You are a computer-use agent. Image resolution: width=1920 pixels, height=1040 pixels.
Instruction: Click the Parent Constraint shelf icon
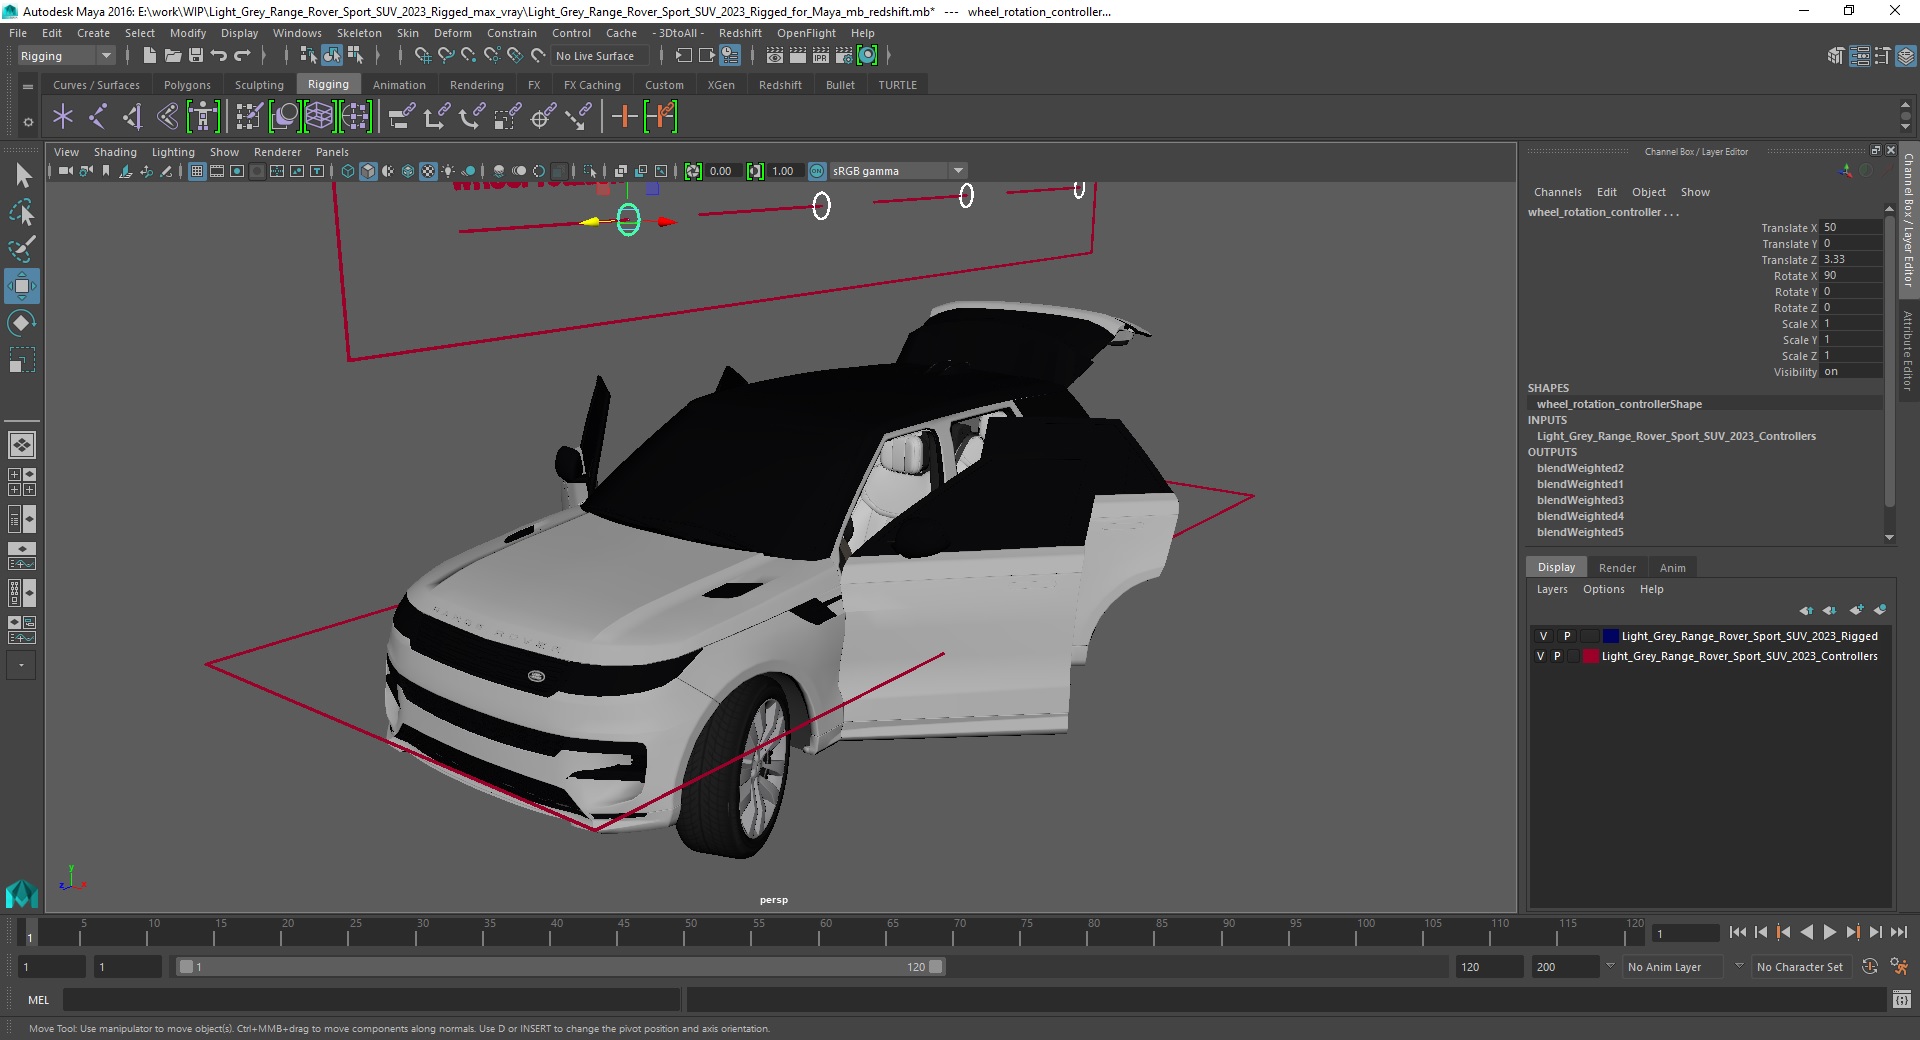click(x=401, y=117)
